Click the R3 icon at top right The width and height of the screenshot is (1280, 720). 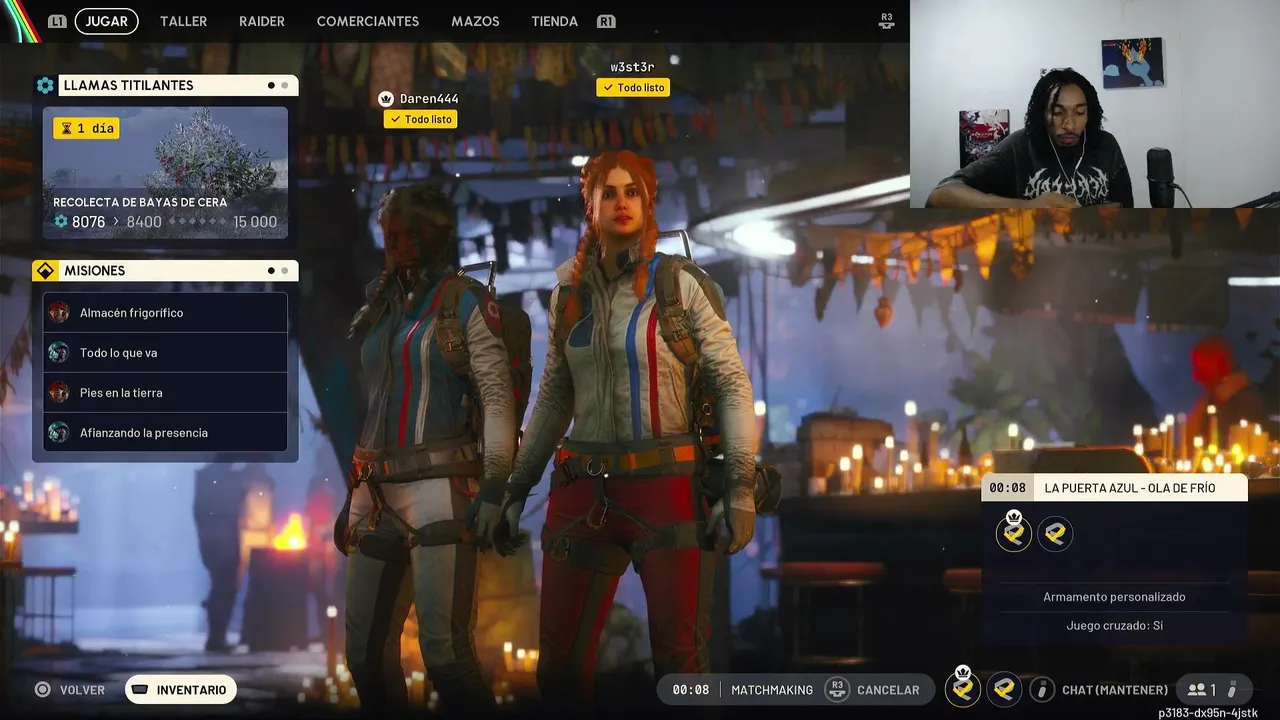point(886,20)
